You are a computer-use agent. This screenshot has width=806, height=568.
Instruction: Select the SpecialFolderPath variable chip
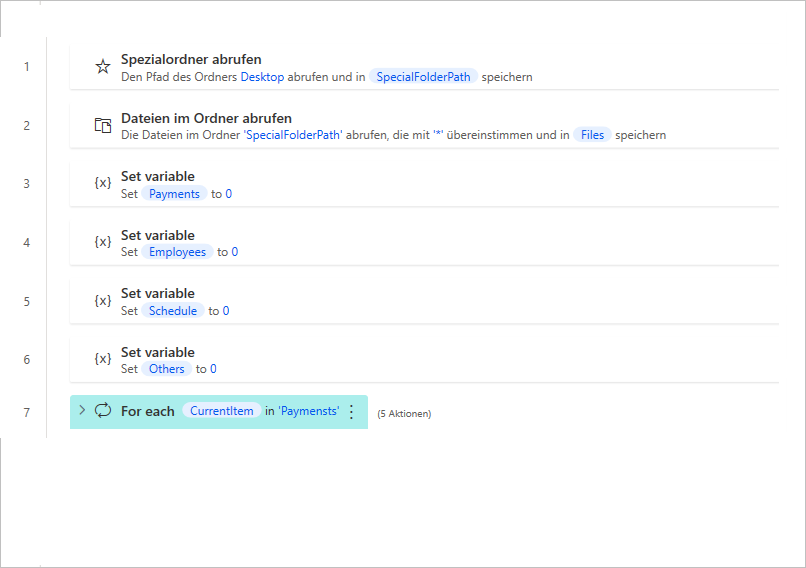pyautogui.click(x=423, y=77)
